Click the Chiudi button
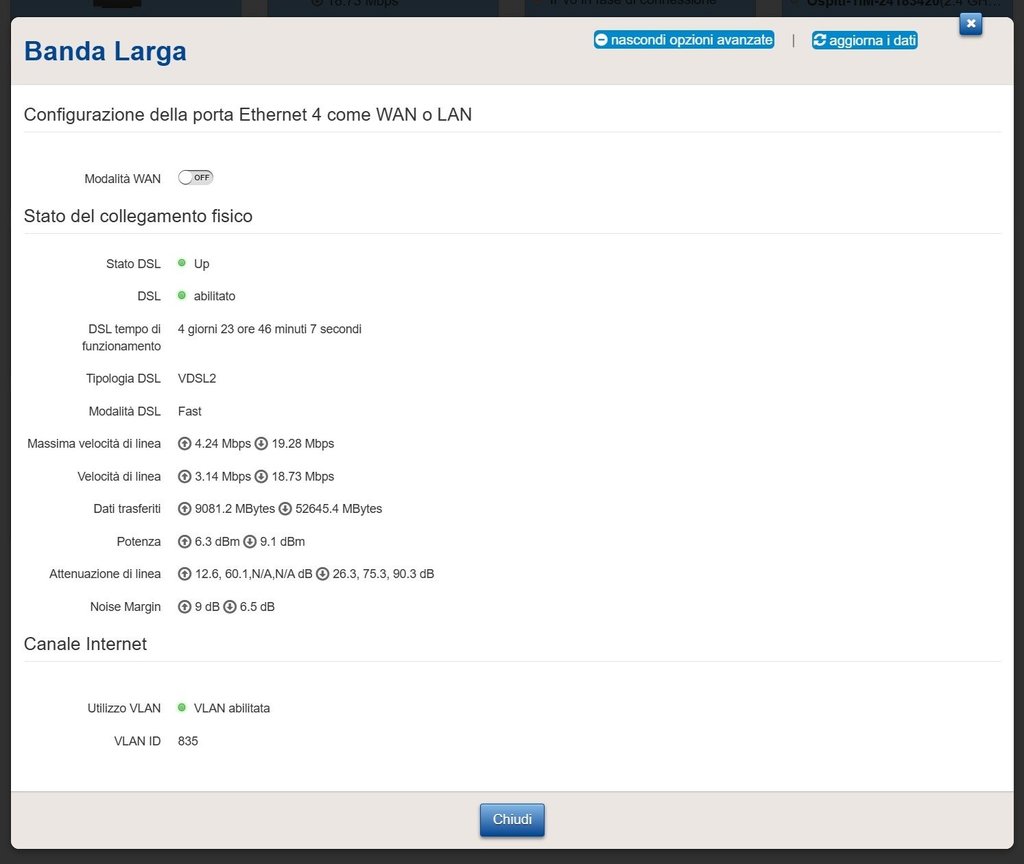This screenshot has height=864, width=1024. click(x=512, y=820)
